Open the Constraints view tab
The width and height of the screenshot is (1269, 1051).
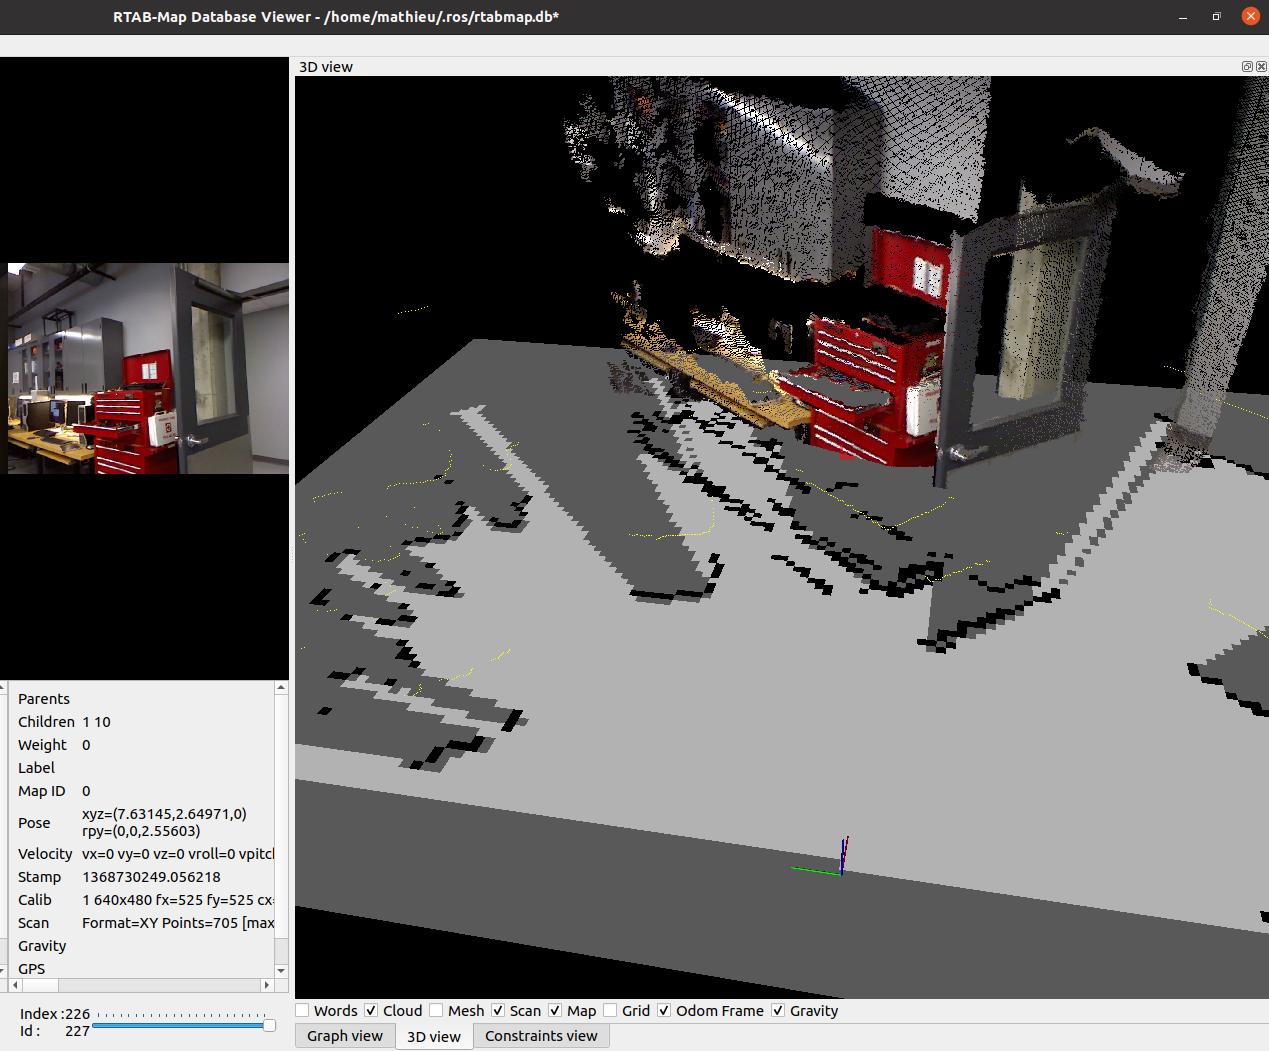[x=540, y=1036]
